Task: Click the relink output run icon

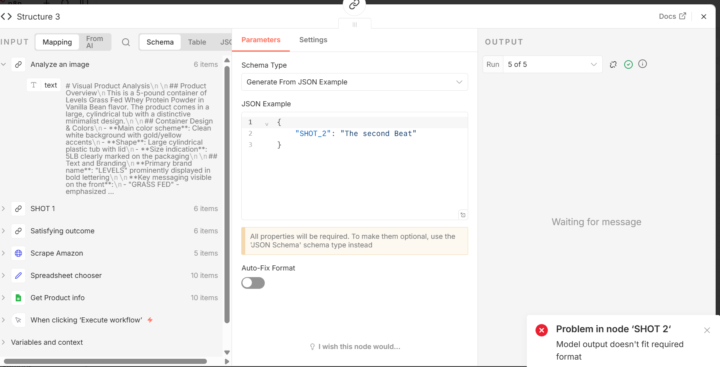Action: 613,64
